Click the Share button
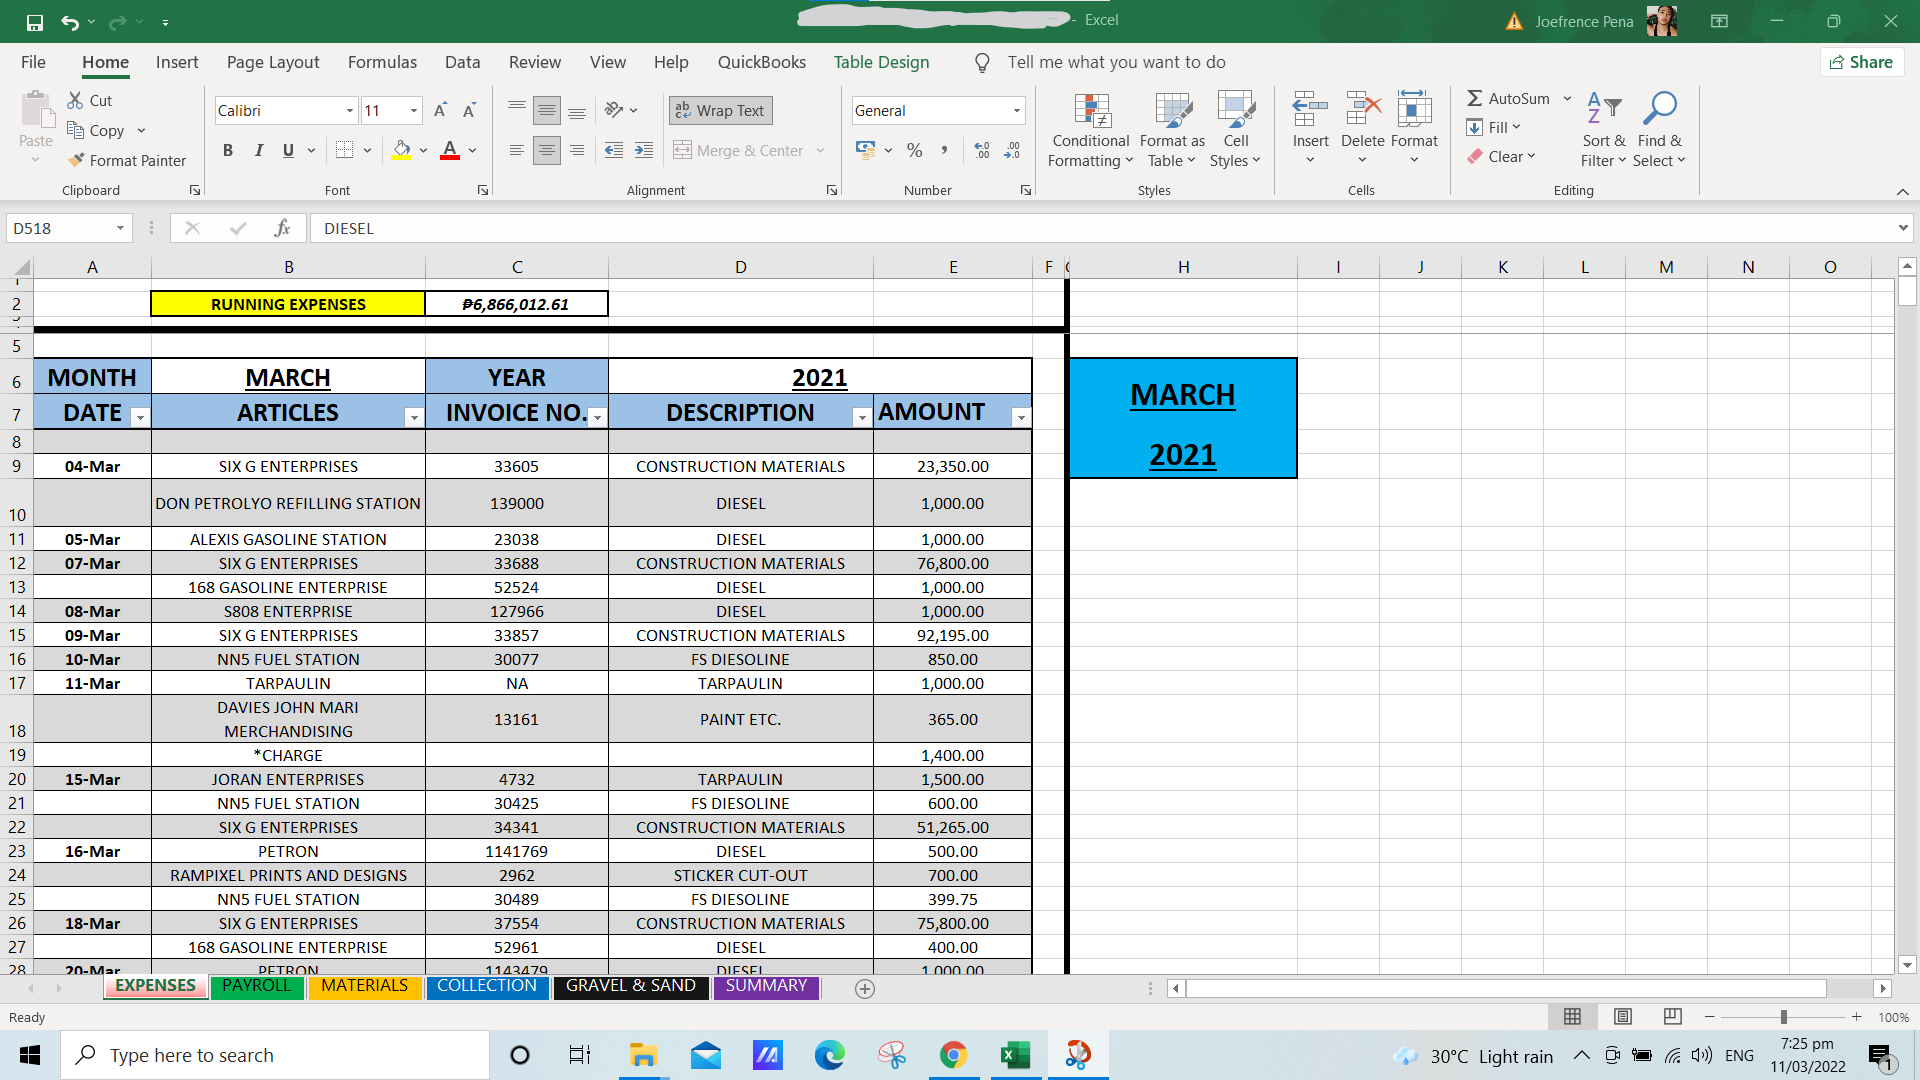The image size is (1920, 1080). point(1861,62)
